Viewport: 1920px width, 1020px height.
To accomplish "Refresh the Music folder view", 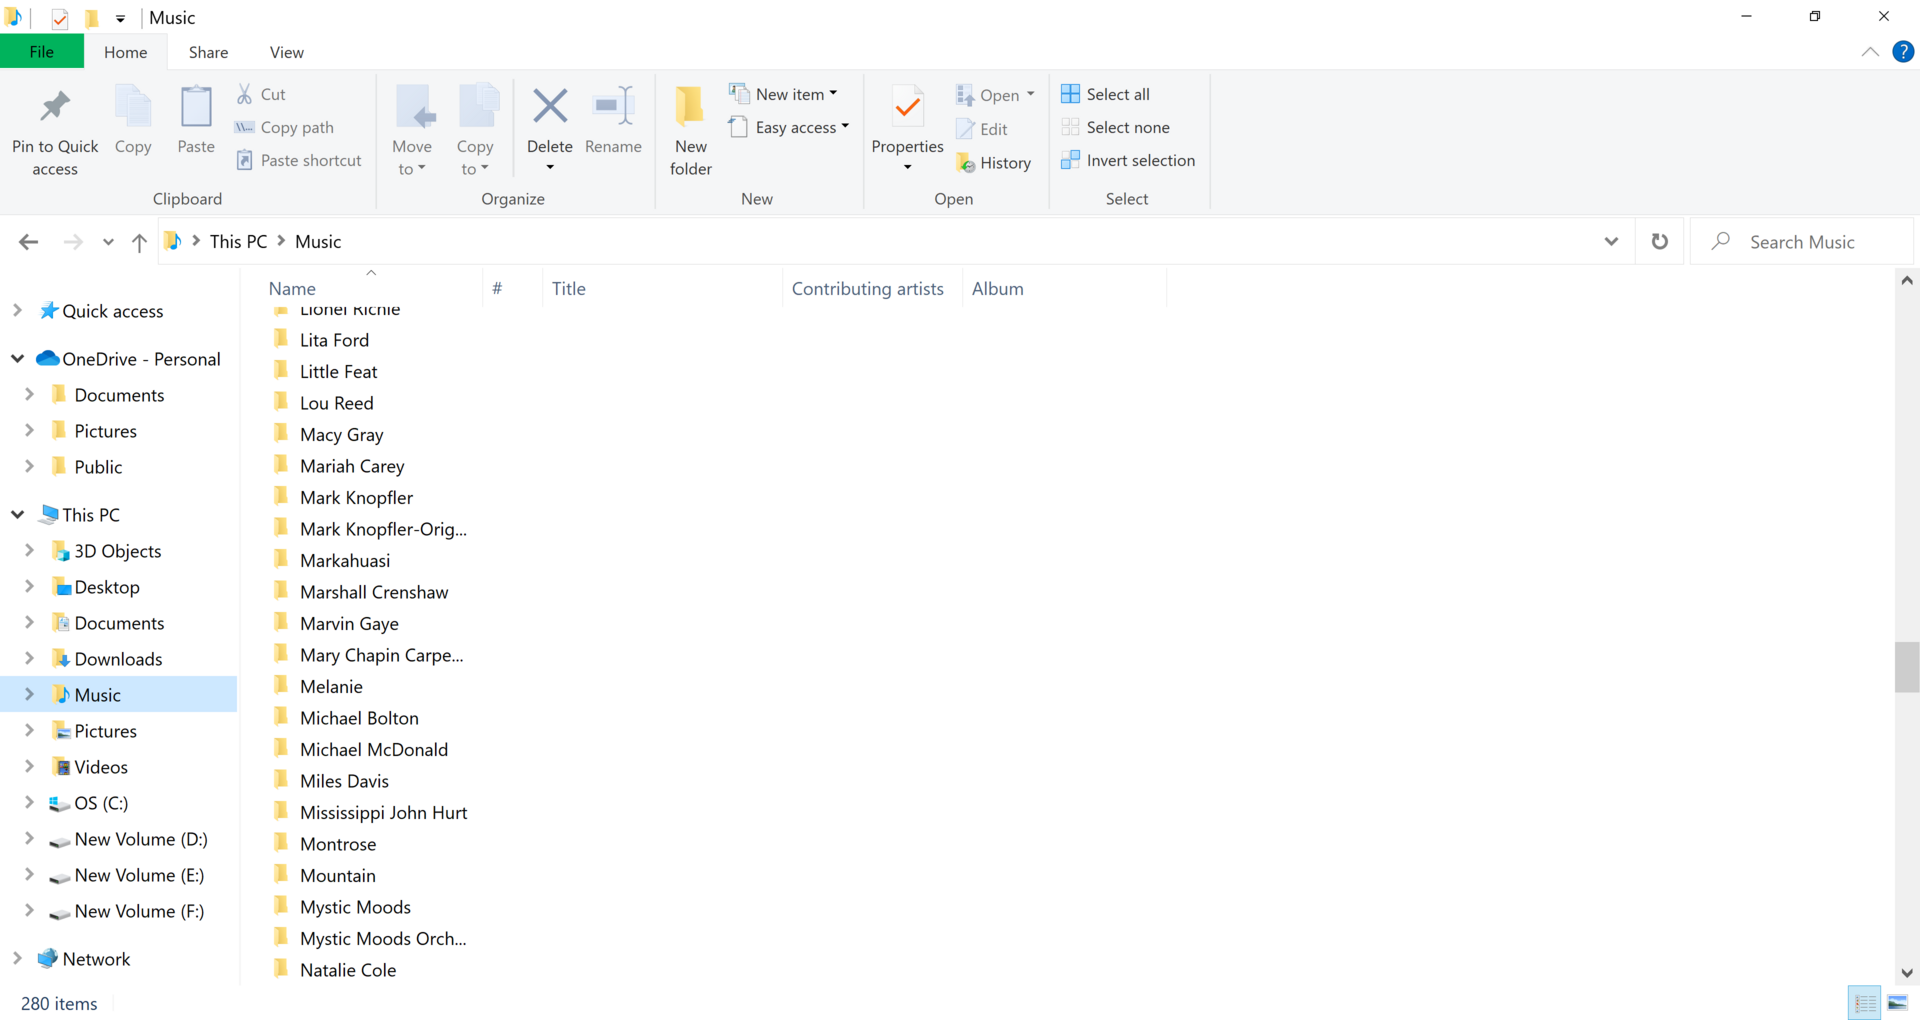I will (x=1660, y=242).
